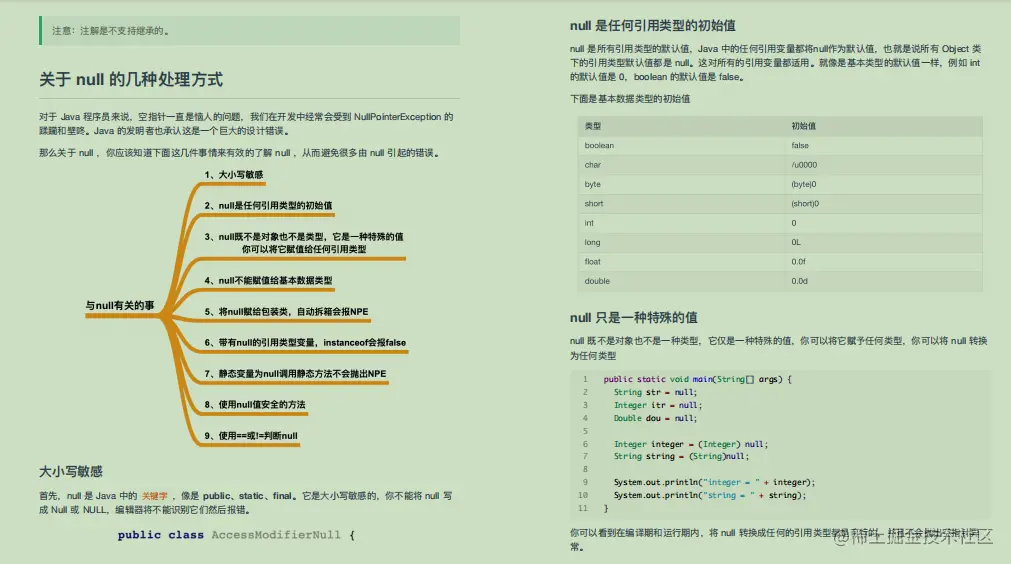Click code line public static void main
This screenshot has height=564, width=1011.
697,379
